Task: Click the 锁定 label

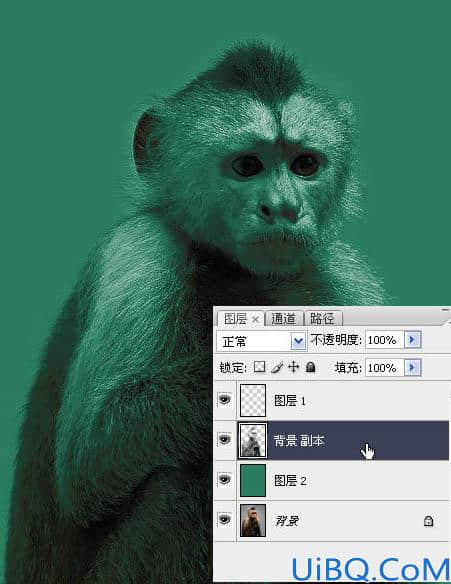Action: click(x=233, y=368)
